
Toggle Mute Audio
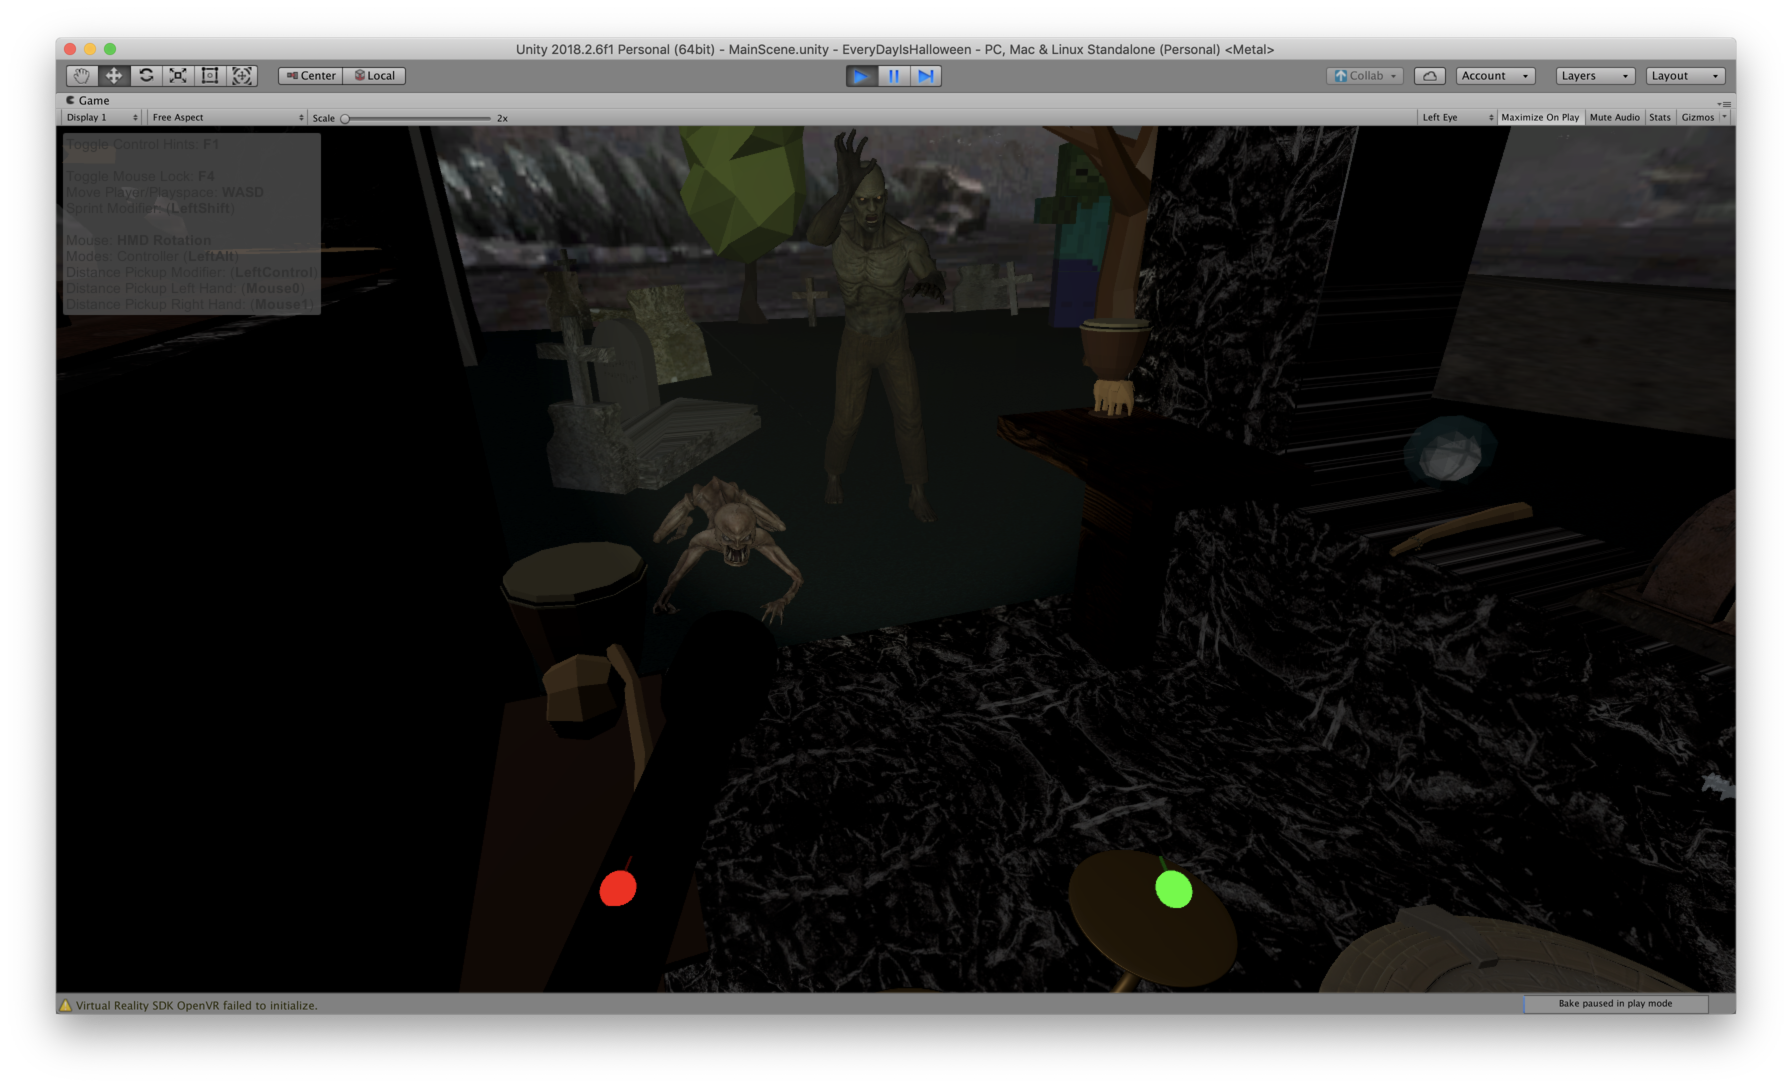(1614, 118)
